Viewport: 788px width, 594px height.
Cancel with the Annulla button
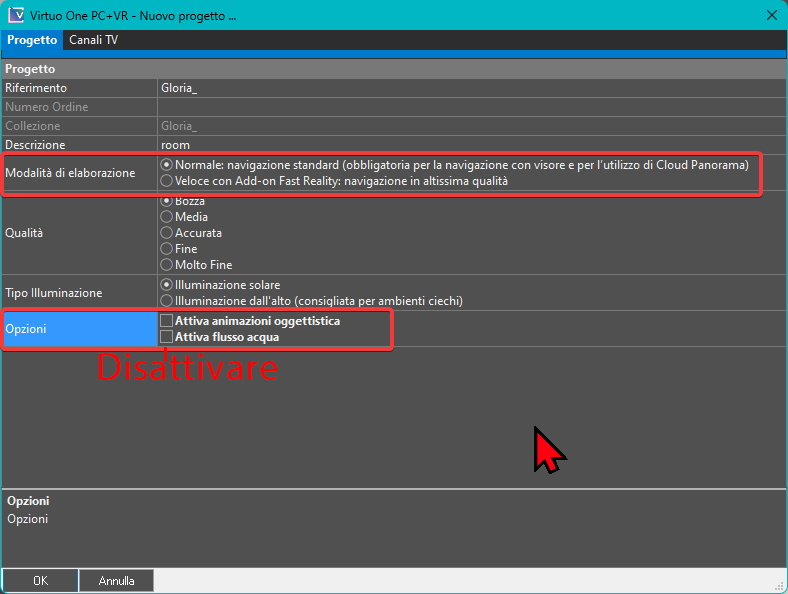coord(117,580)
